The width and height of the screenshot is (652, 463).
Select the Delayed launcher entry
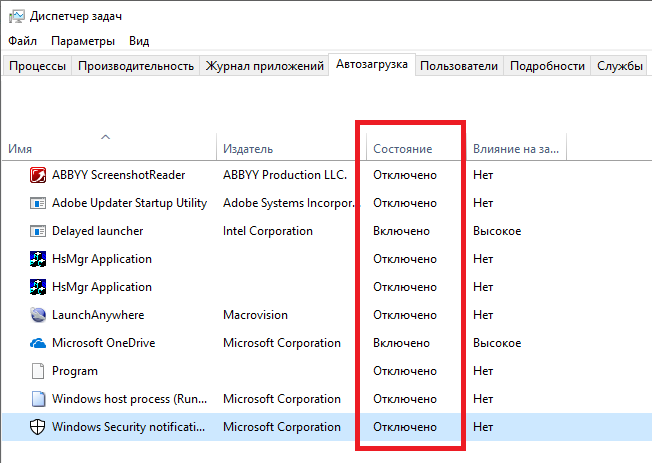[97, 231]
